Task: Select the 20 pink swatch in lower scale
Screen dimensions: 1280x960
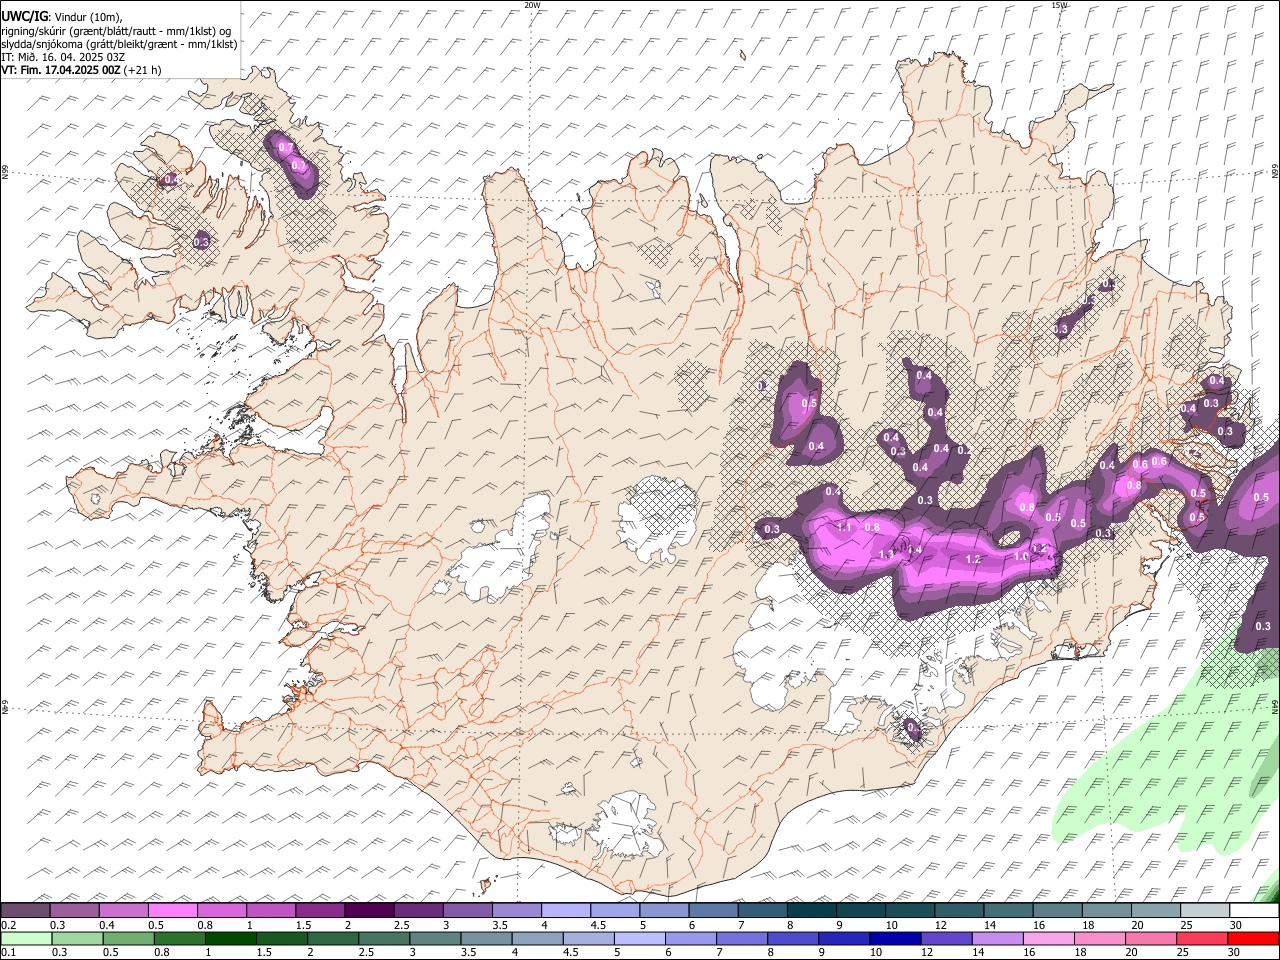Action: (1150, 938)
